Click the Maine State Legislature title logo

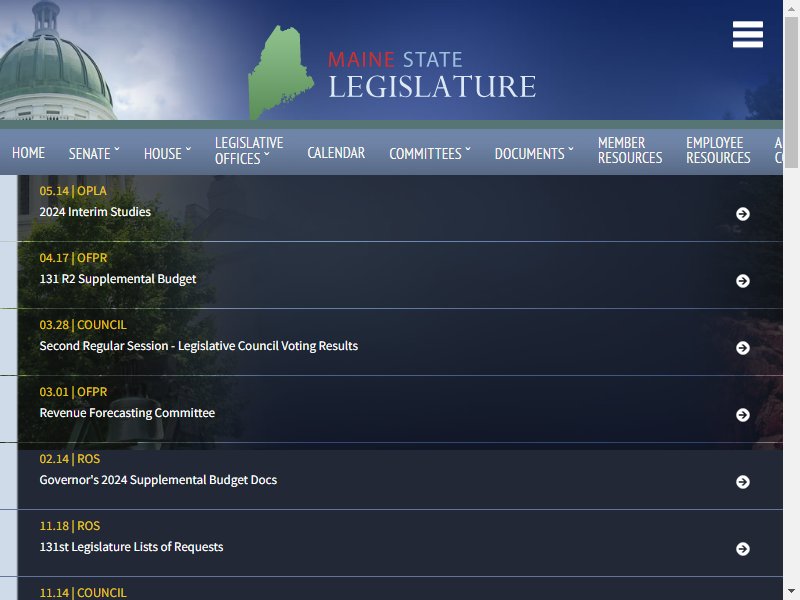coord(432,74)
